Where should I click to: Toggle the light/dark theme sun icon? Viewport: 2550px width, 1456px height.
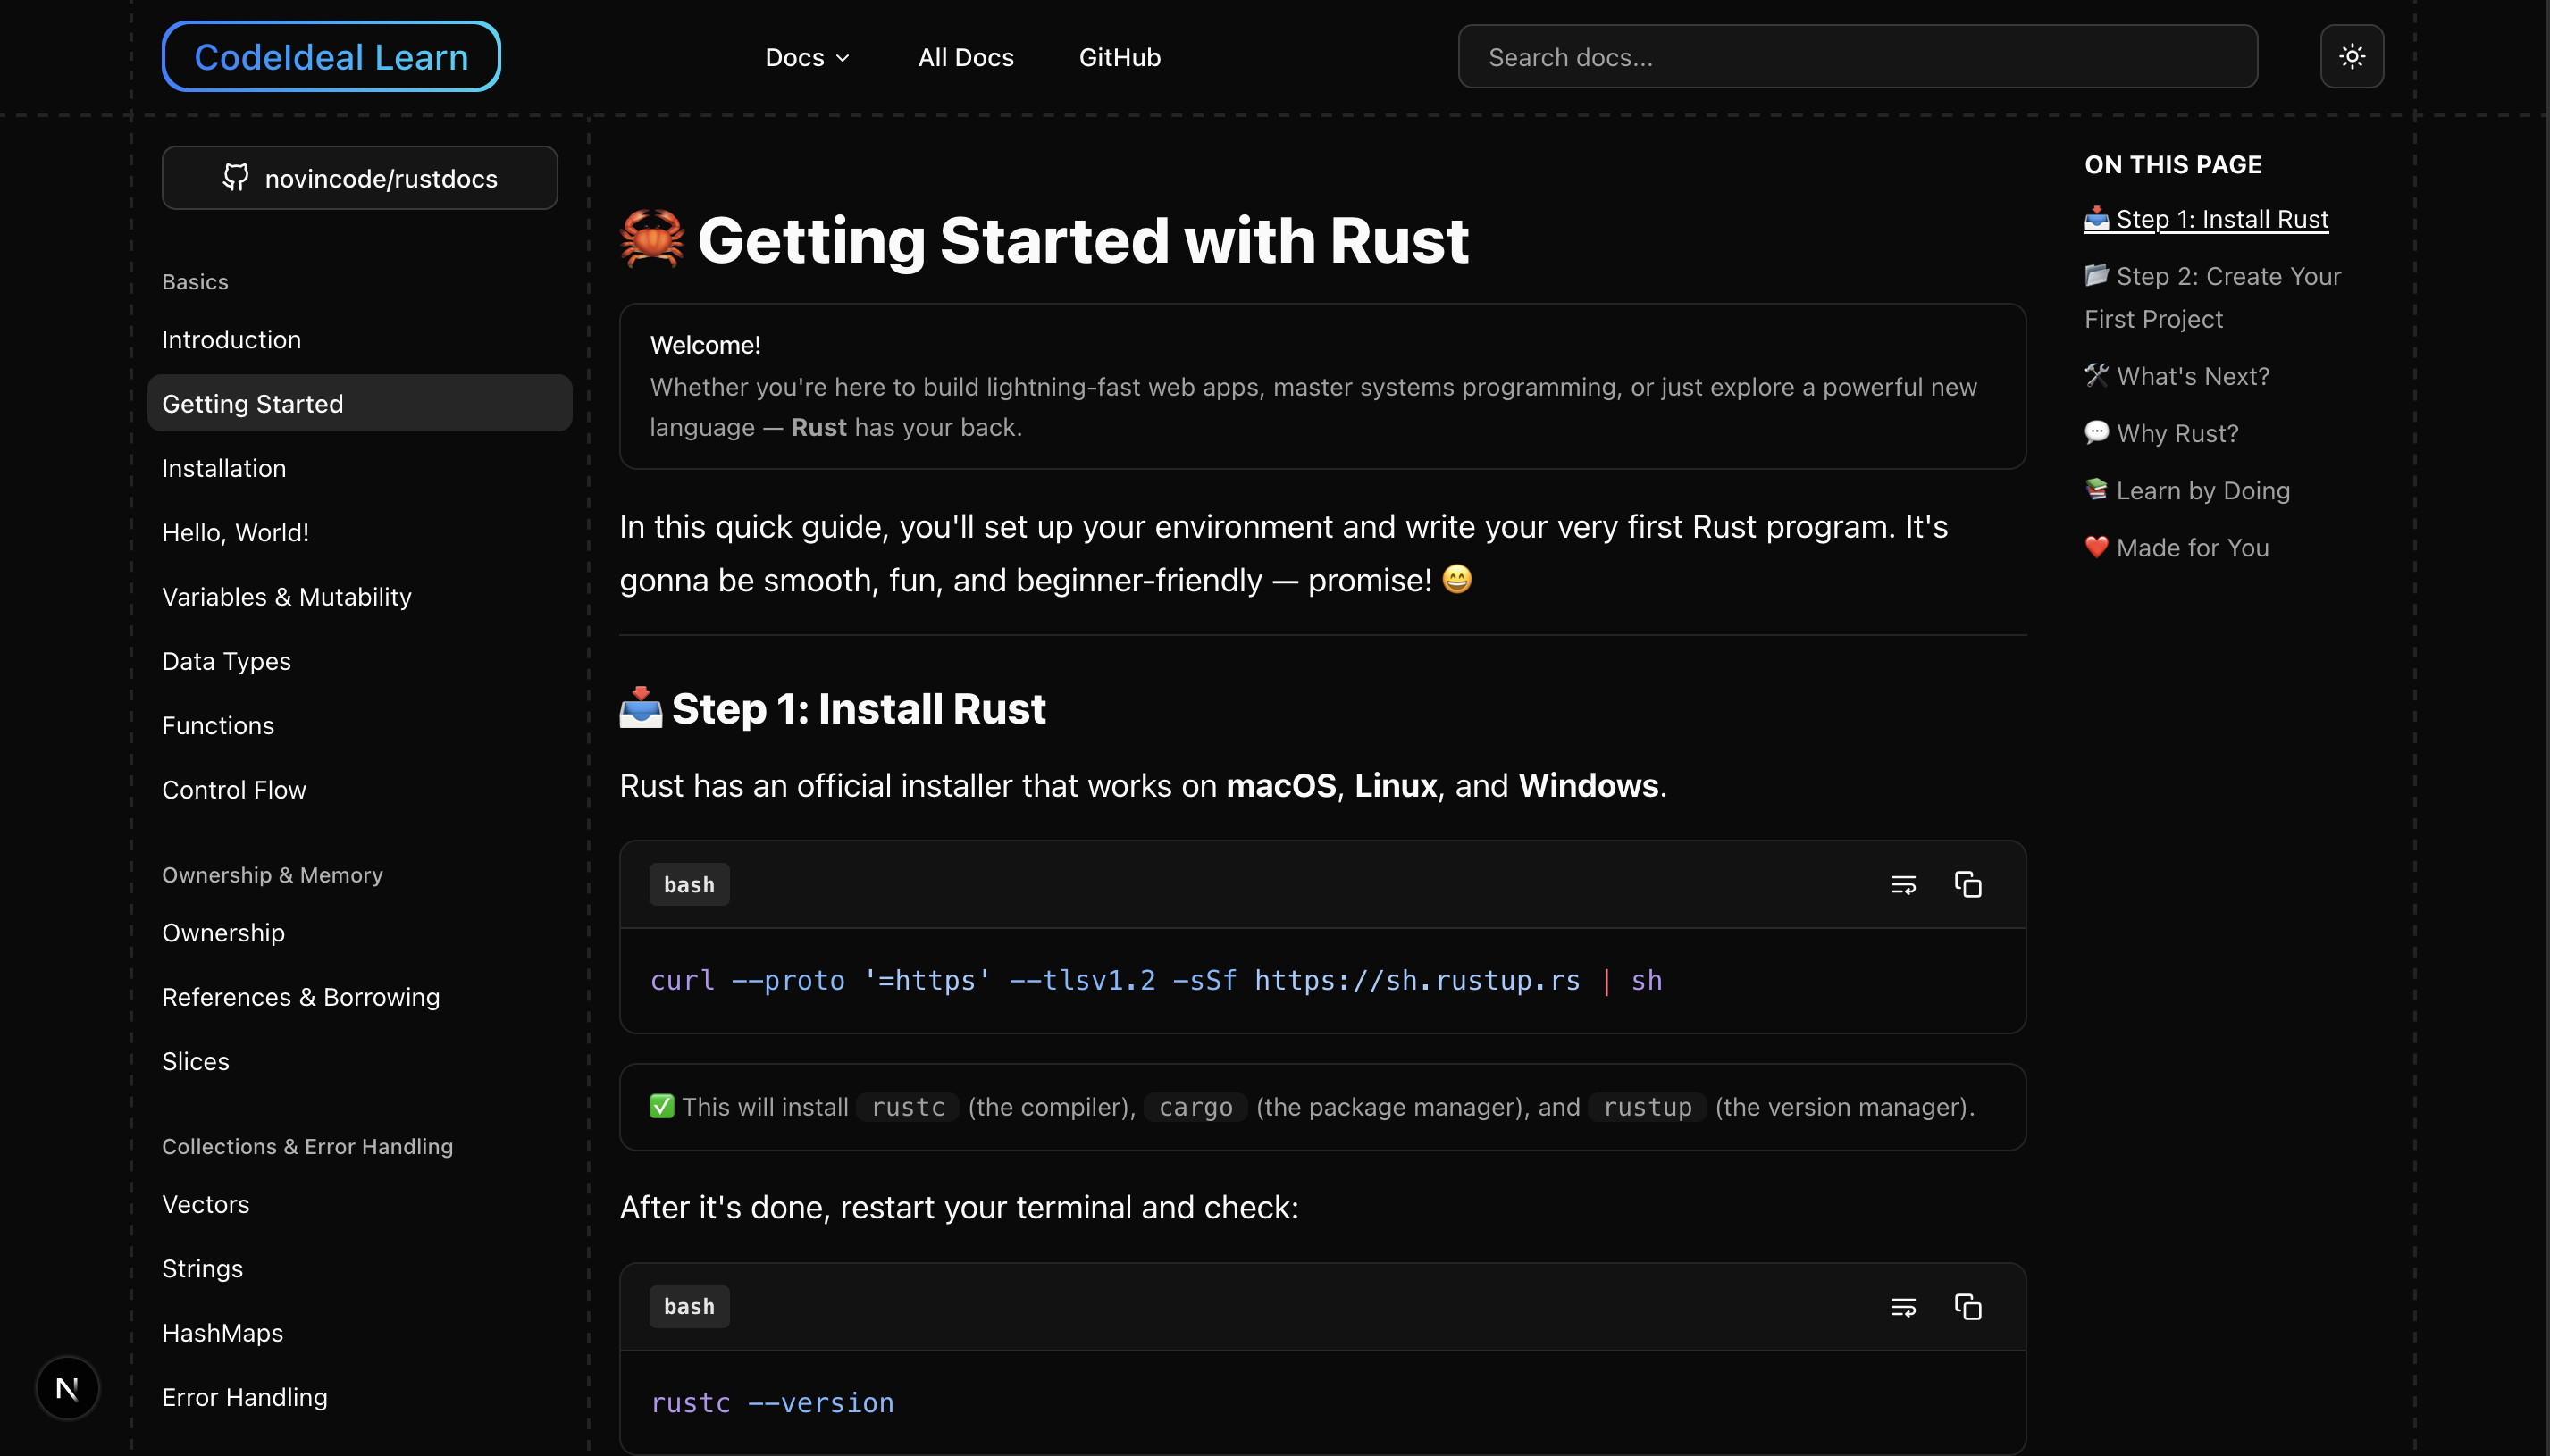coord(2351,57)
